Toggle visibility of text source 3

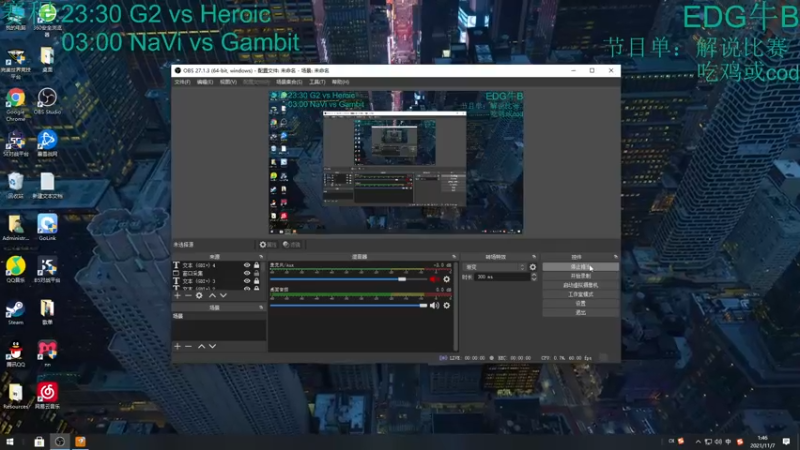tap(247, 281)
